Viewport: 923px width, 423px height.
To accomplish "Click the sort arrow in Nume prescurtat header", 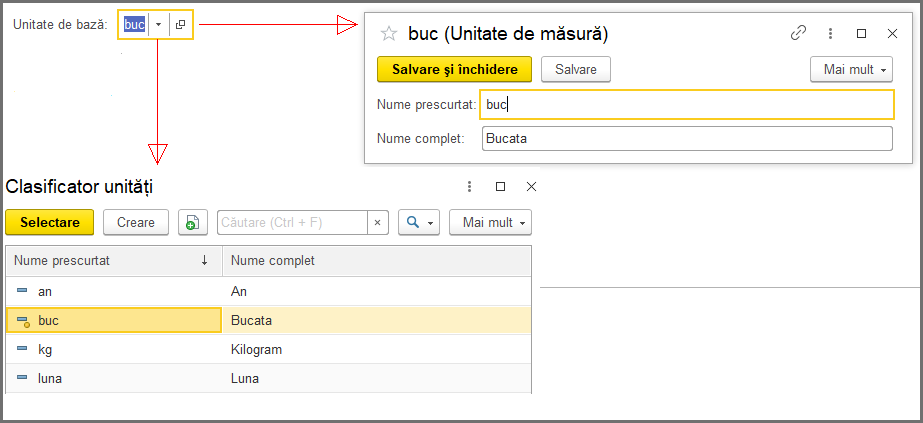I will [x=204, y=261].
